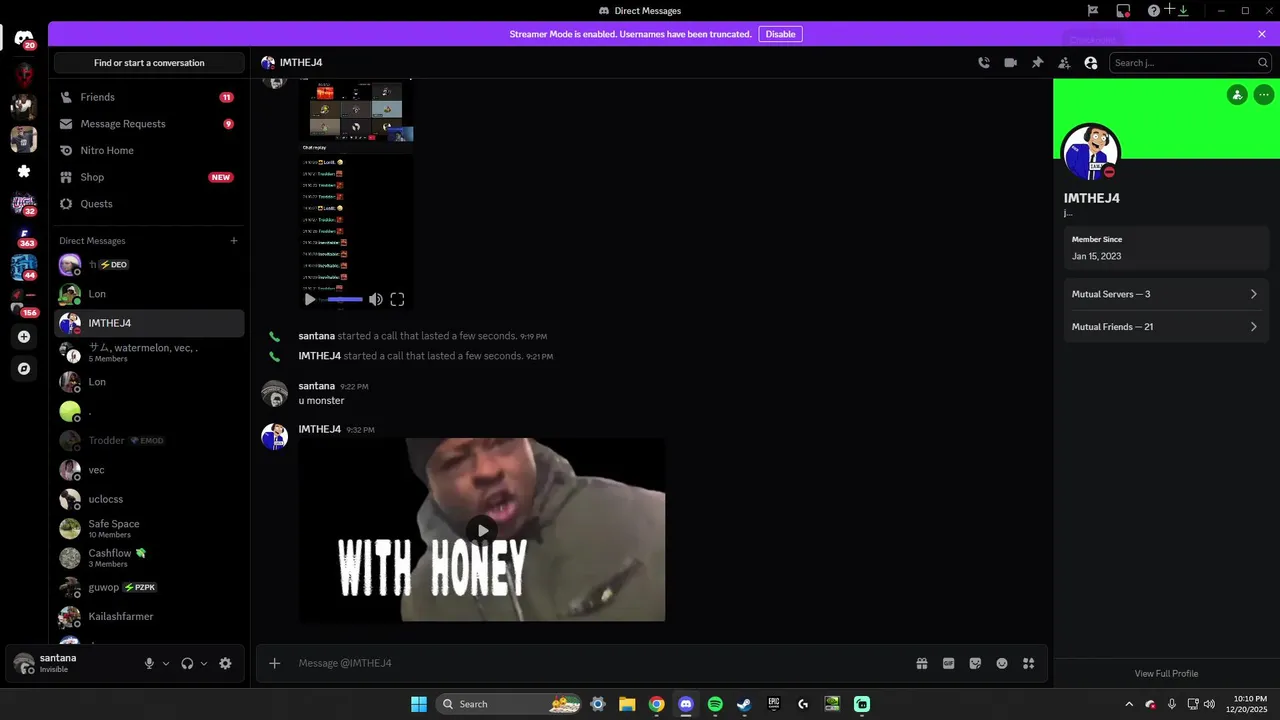Click IMTHEJ4 profile avatar in side panel
Image resolution: width=1280 pixels, height=720 pixels.
(x=1090, y=153)
